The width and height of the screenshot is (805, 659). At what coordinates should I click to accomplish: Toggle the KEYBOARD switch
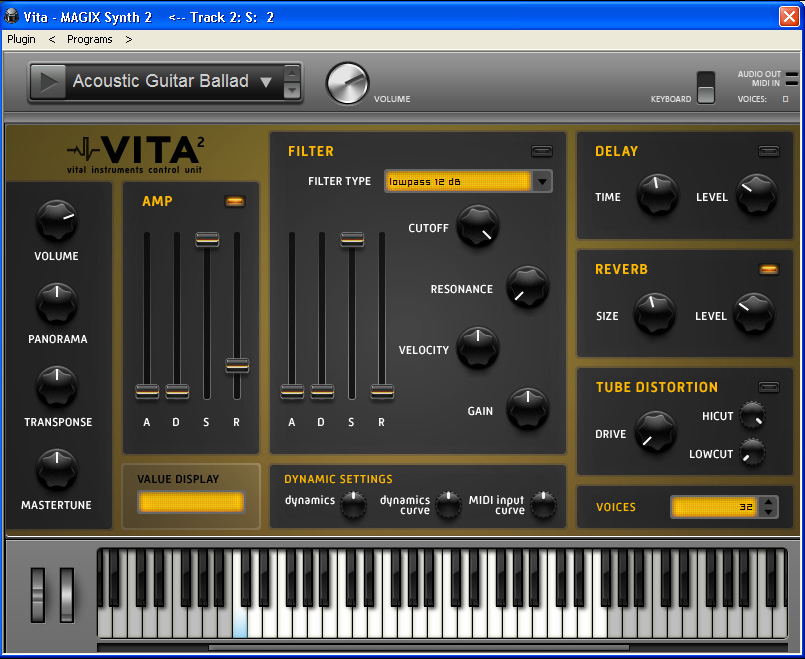click(705, 88)
